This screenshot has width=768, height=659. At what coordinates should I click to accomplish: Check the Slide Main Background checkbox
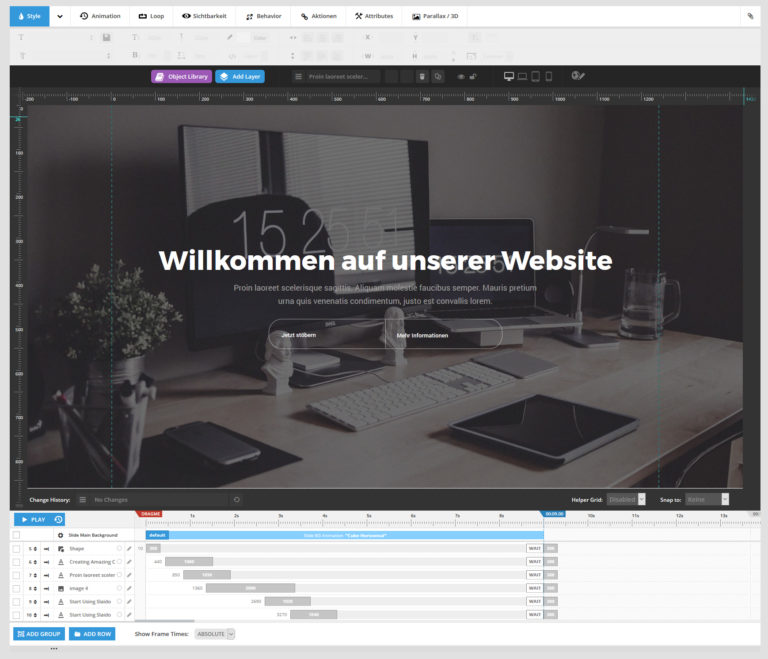[17, 535]
